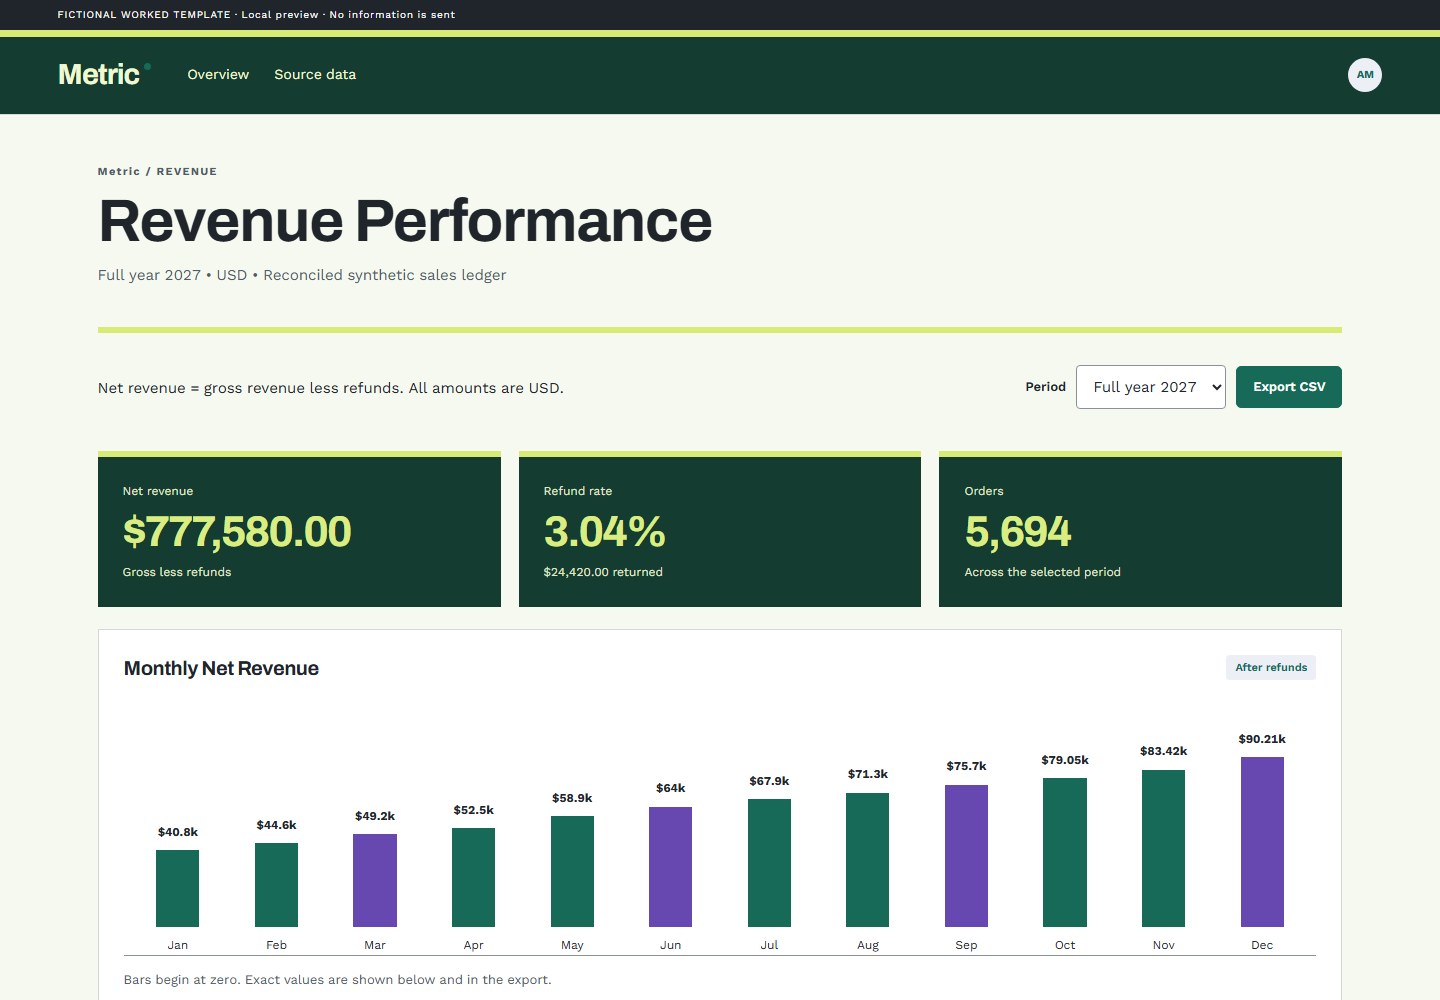Click "Across the selected period" caption
The width and height of the screenshot is (1440, 1000).
pyautogui.click(x=1042, y=572)
